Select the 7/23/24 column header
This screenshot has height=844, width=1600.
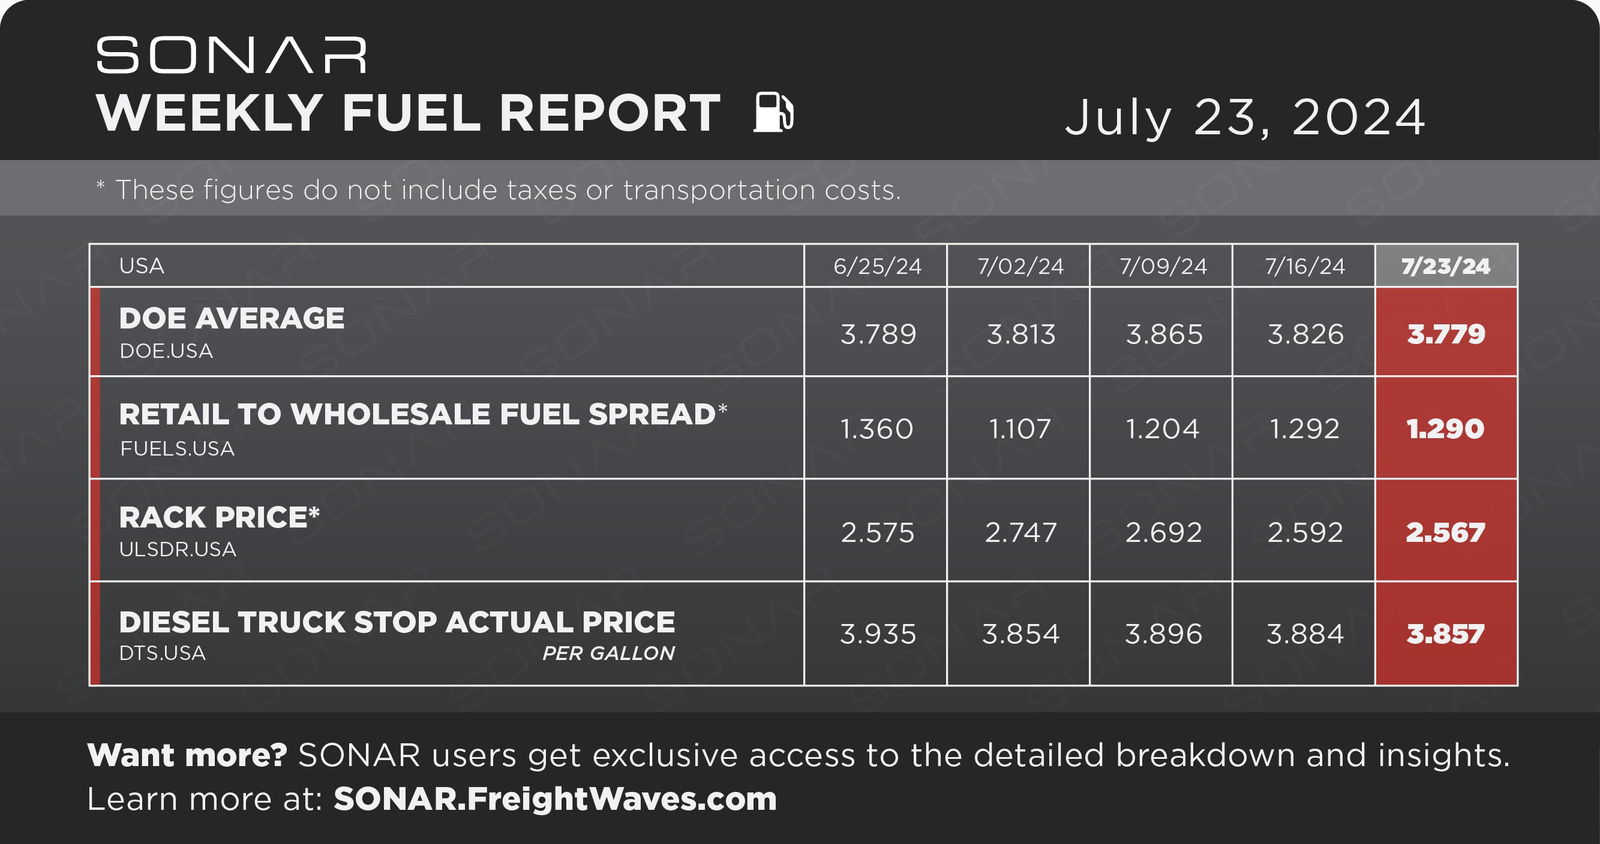[x=1446, y=266]
